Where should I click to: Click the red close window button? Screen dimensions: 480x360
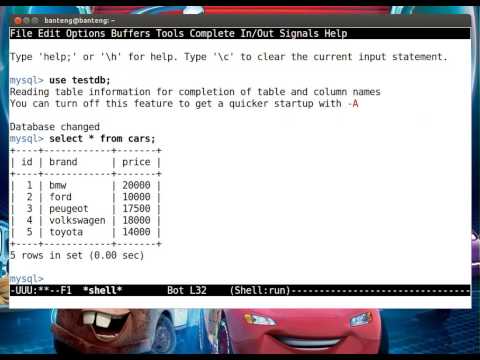pyautogui.click(x=18, y=20)
